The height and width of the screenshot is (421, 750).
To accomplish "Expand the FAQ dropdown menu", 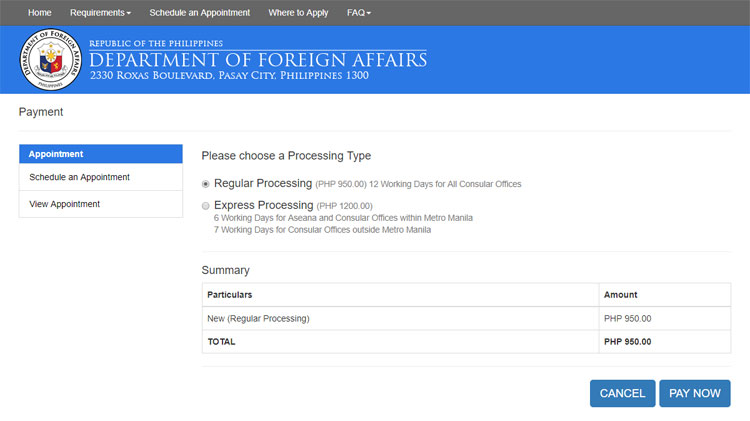I will pyautogui.click(x=359, y=13).
